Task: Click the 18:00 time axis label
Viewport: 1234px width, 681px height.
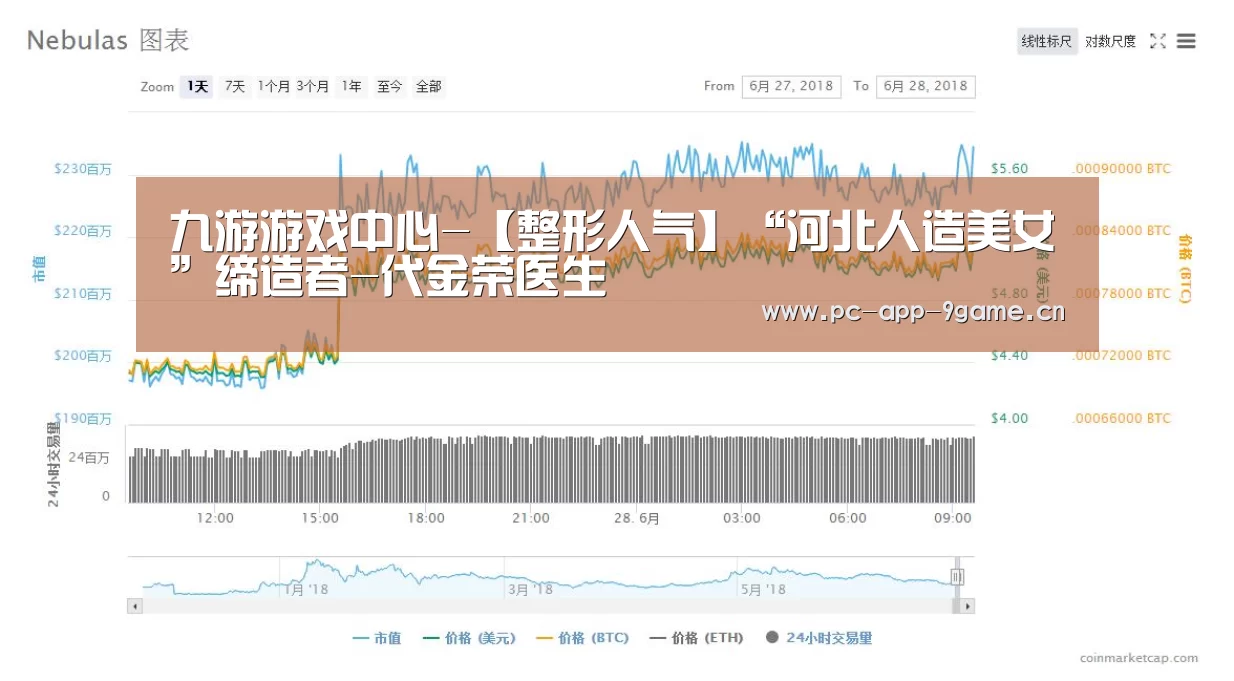Action: click(x=426, y=518)
